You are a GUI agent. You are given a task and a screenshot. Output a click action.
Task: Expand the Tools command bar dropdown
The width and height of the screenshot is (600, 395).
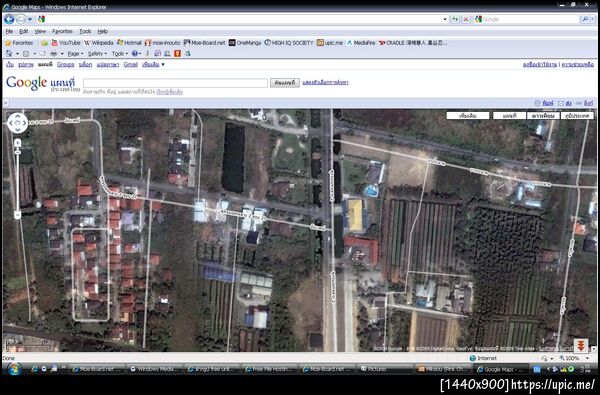120,54
